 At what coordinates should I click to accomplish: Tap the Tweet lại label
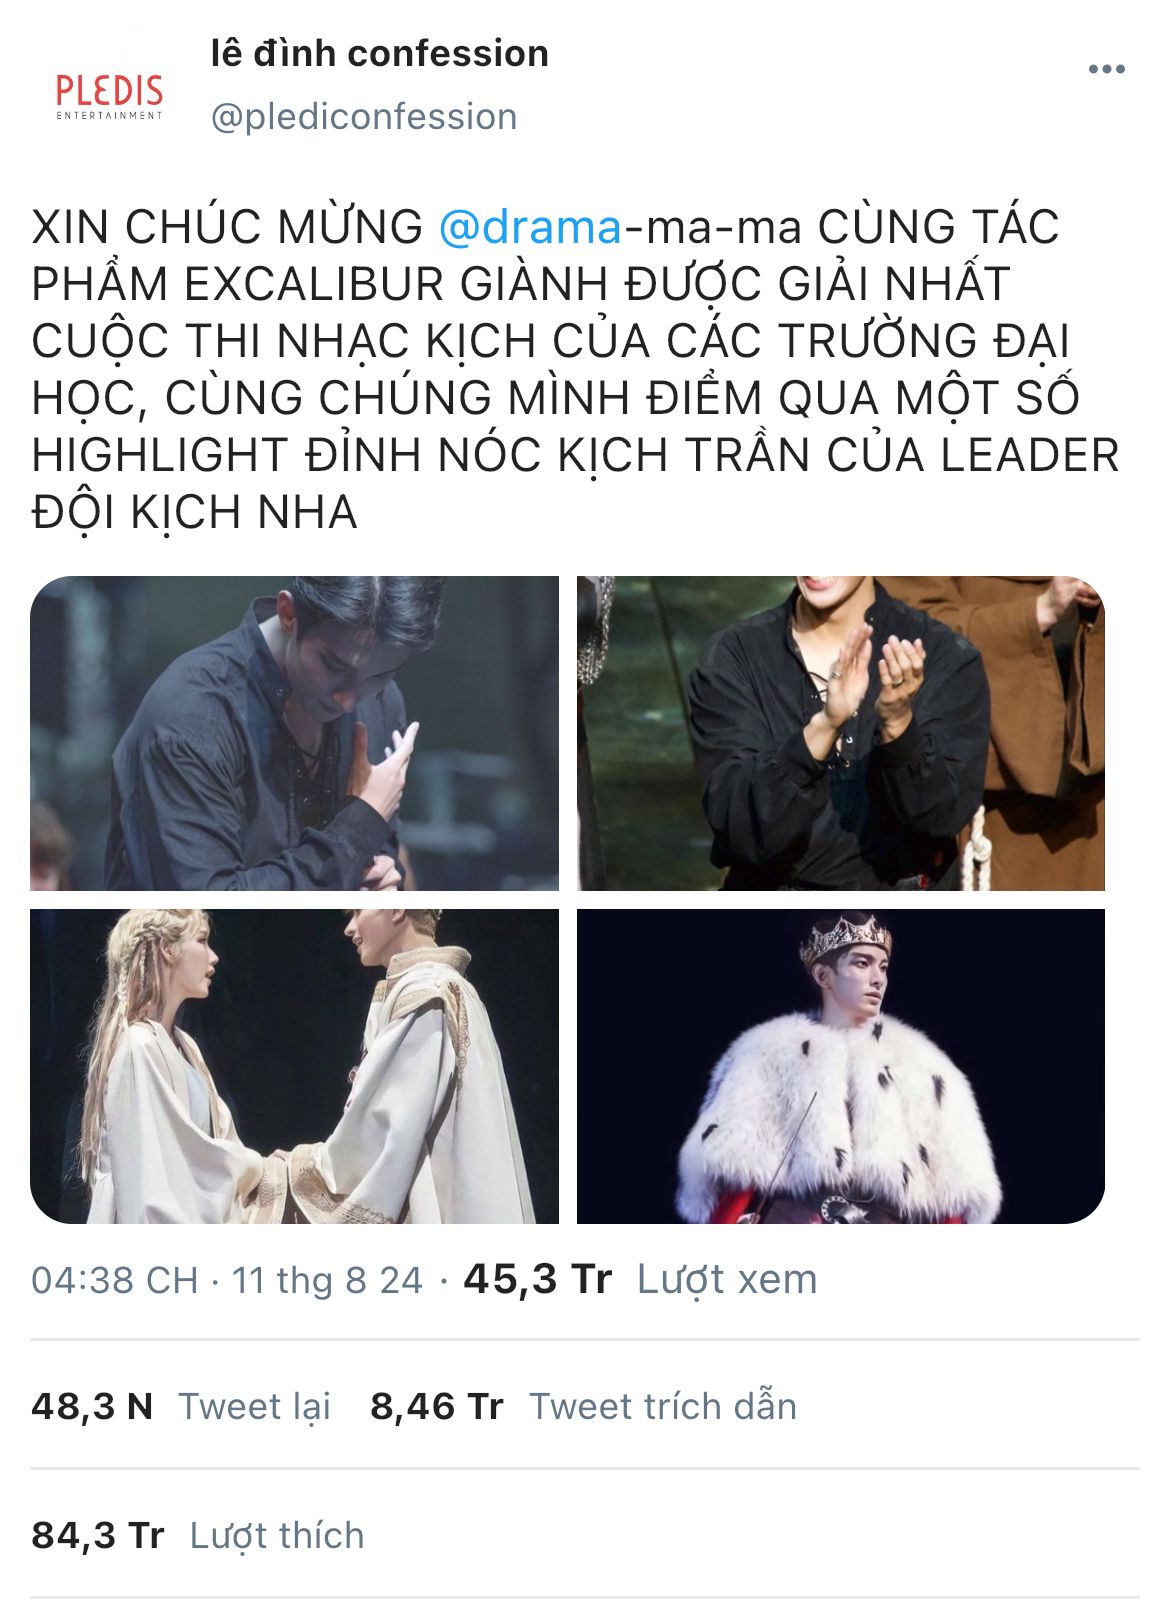pos(255,1406)
